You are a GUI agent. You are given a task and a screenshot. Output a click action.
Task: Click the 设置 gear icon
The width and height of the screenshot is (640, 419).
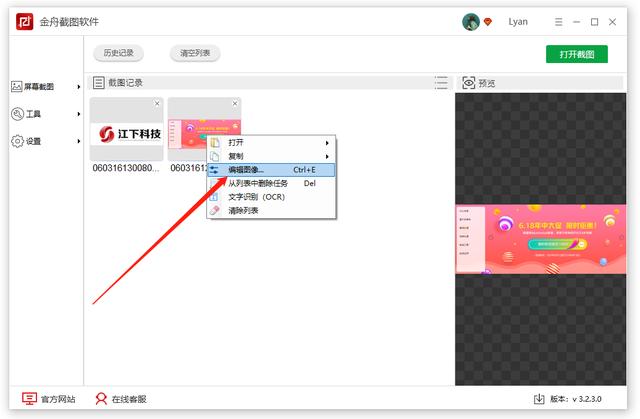(x=17, y=141)
